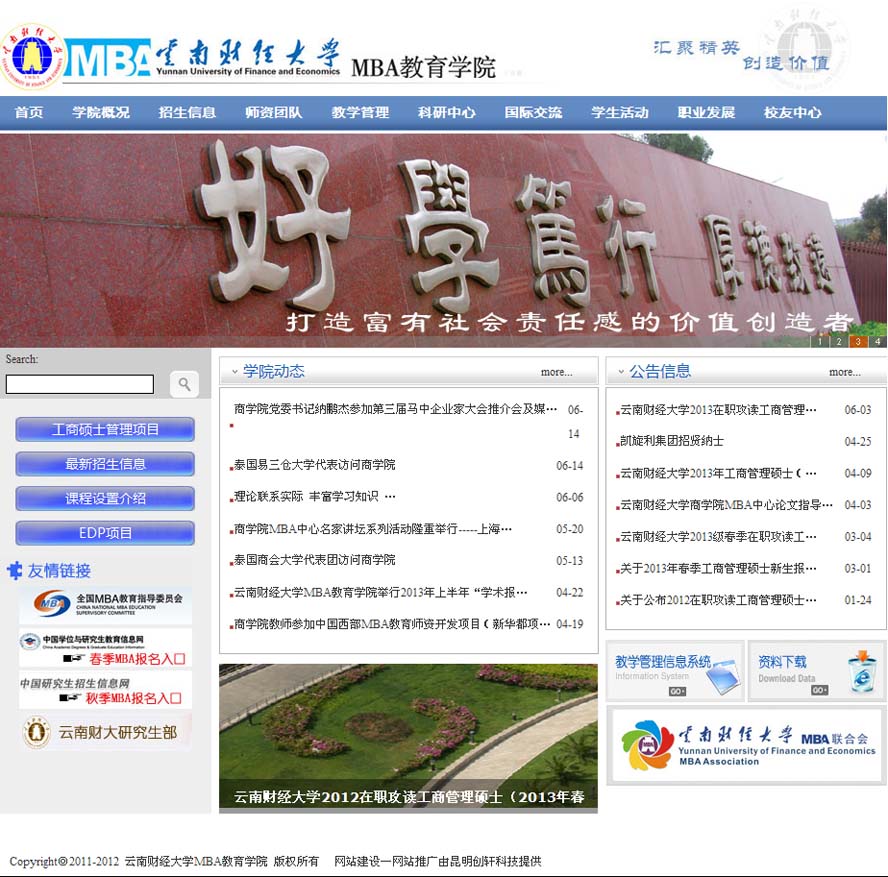This screenshot has height=877, width=888.
Task: Click the 教学管理信息系统 notebook icon
Action: click(724, 676)
